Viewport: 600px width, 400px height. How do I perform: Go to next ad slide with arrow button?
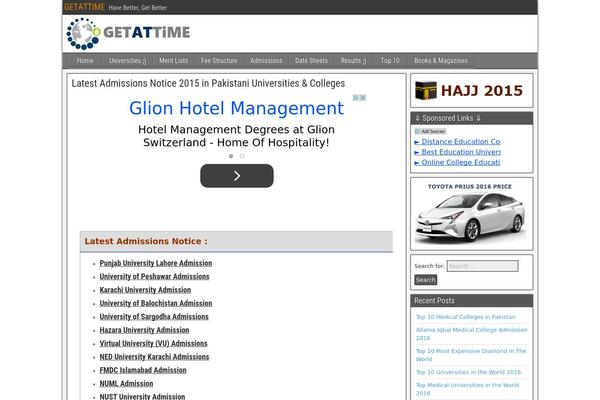pos(237,176)
